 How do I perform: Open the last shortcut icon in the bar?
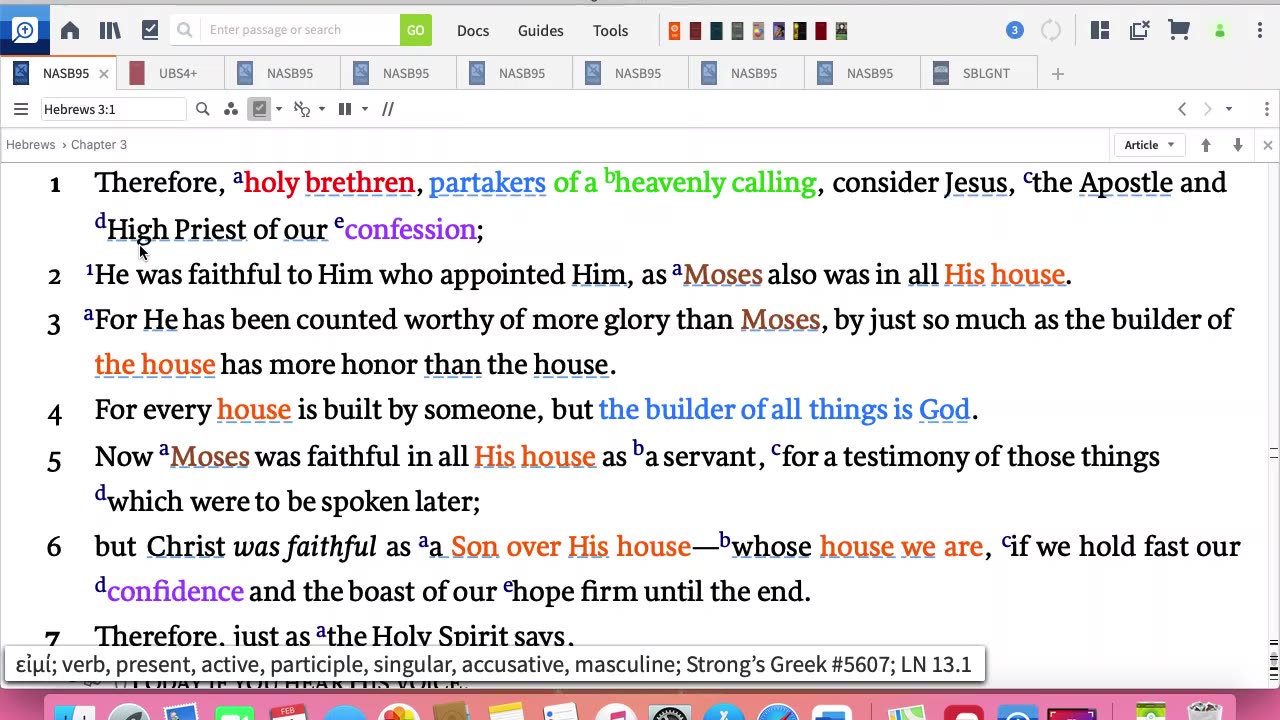[x=841, y=31]
